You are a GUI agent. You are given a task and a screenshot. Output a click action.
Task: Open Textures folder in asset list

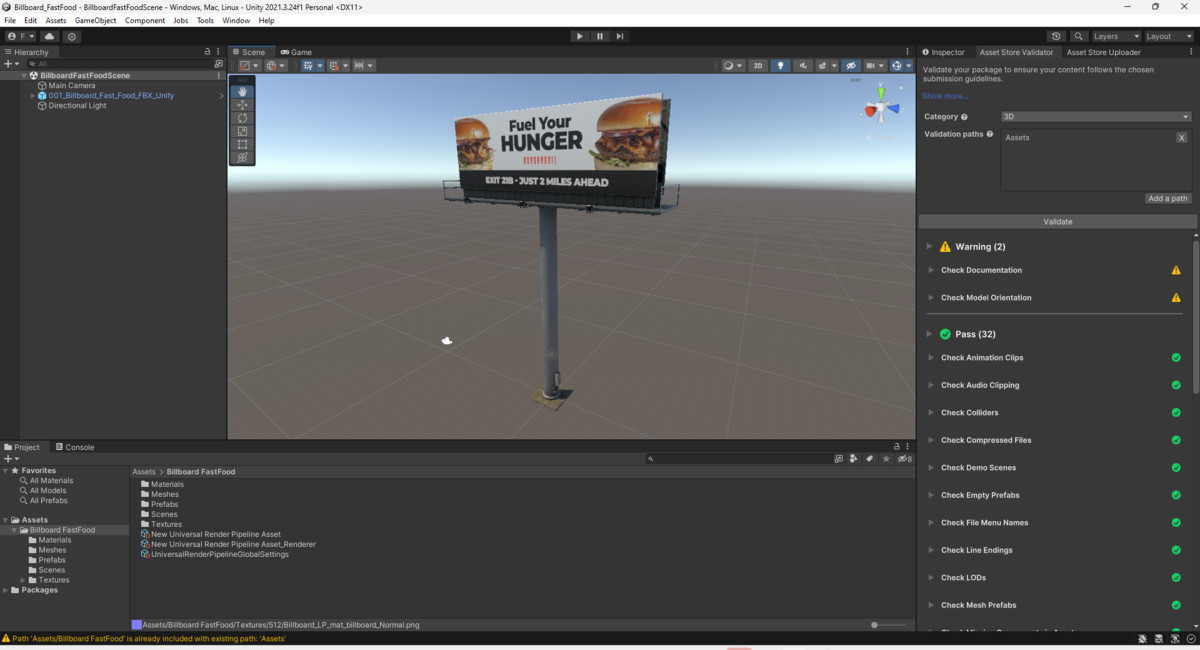click(167, 524)
